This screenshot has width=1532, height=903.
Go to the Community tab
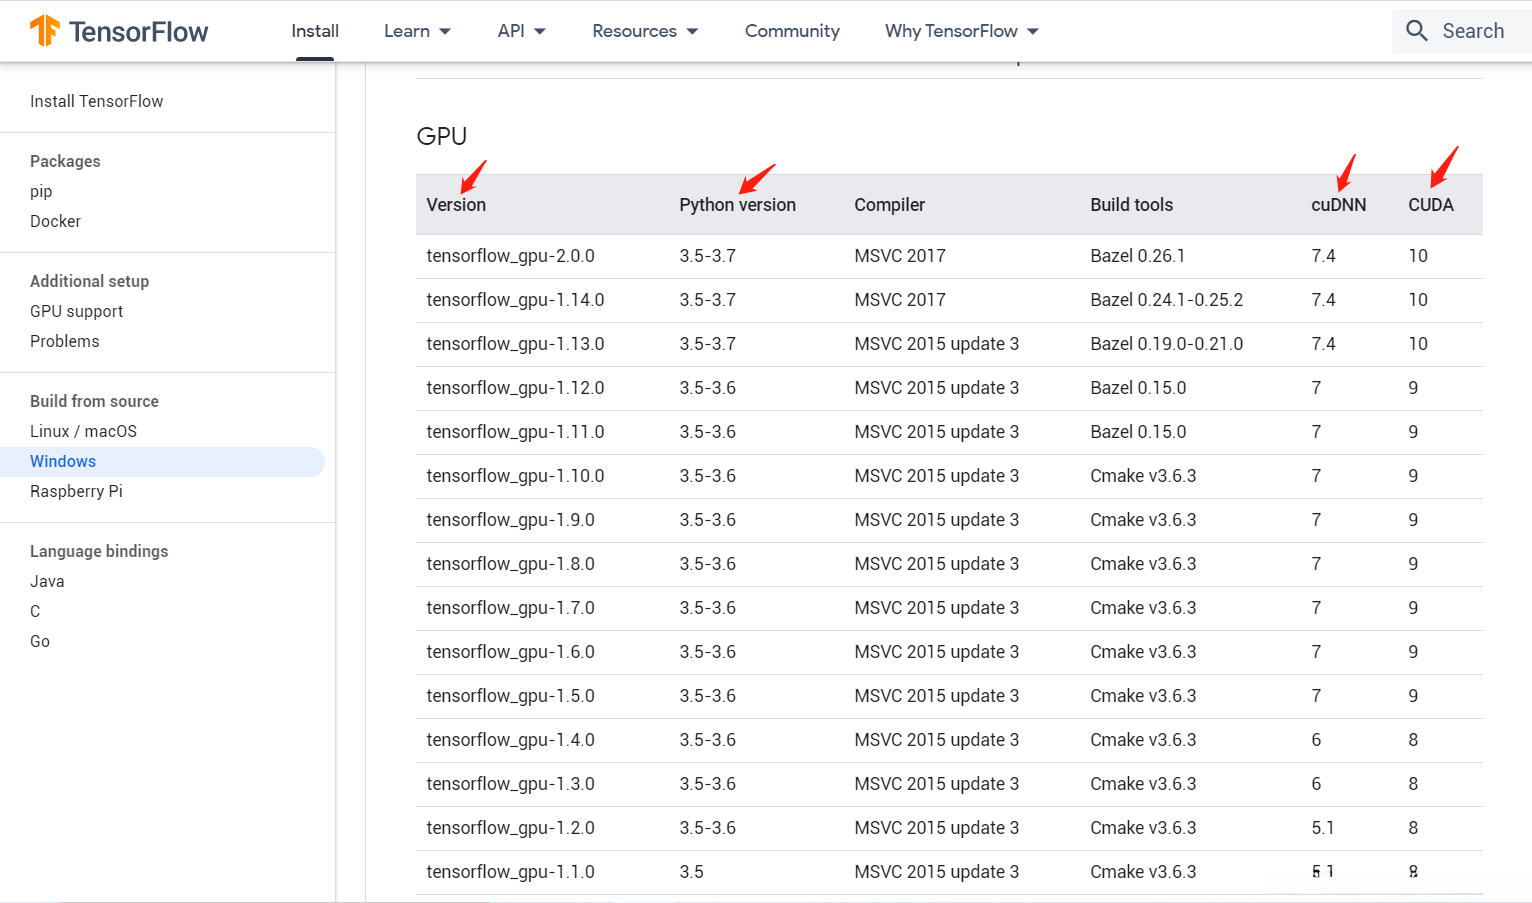click(x=792, y=31)
